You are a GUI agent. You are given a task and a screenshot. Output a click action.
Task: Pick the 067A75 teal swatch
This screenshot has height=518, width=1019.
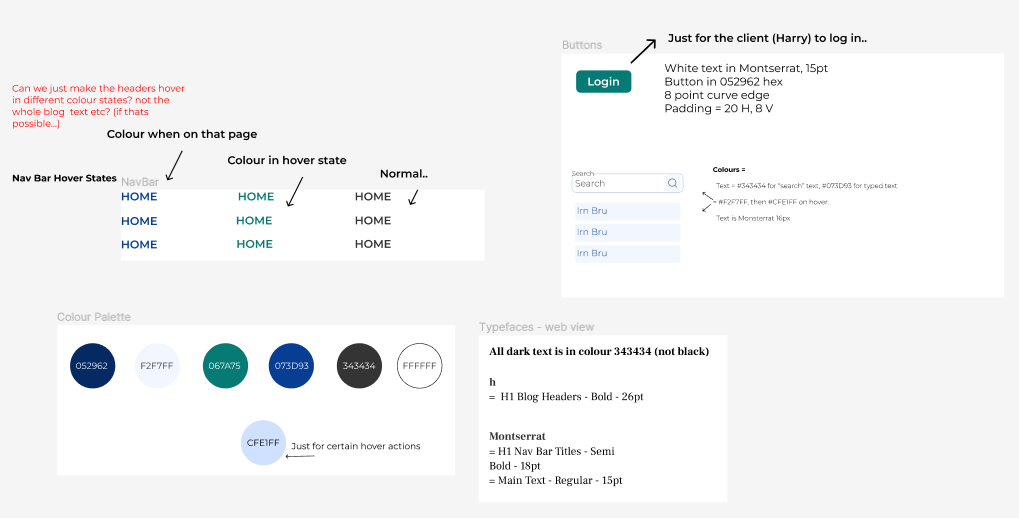click(x=225, y=366)
